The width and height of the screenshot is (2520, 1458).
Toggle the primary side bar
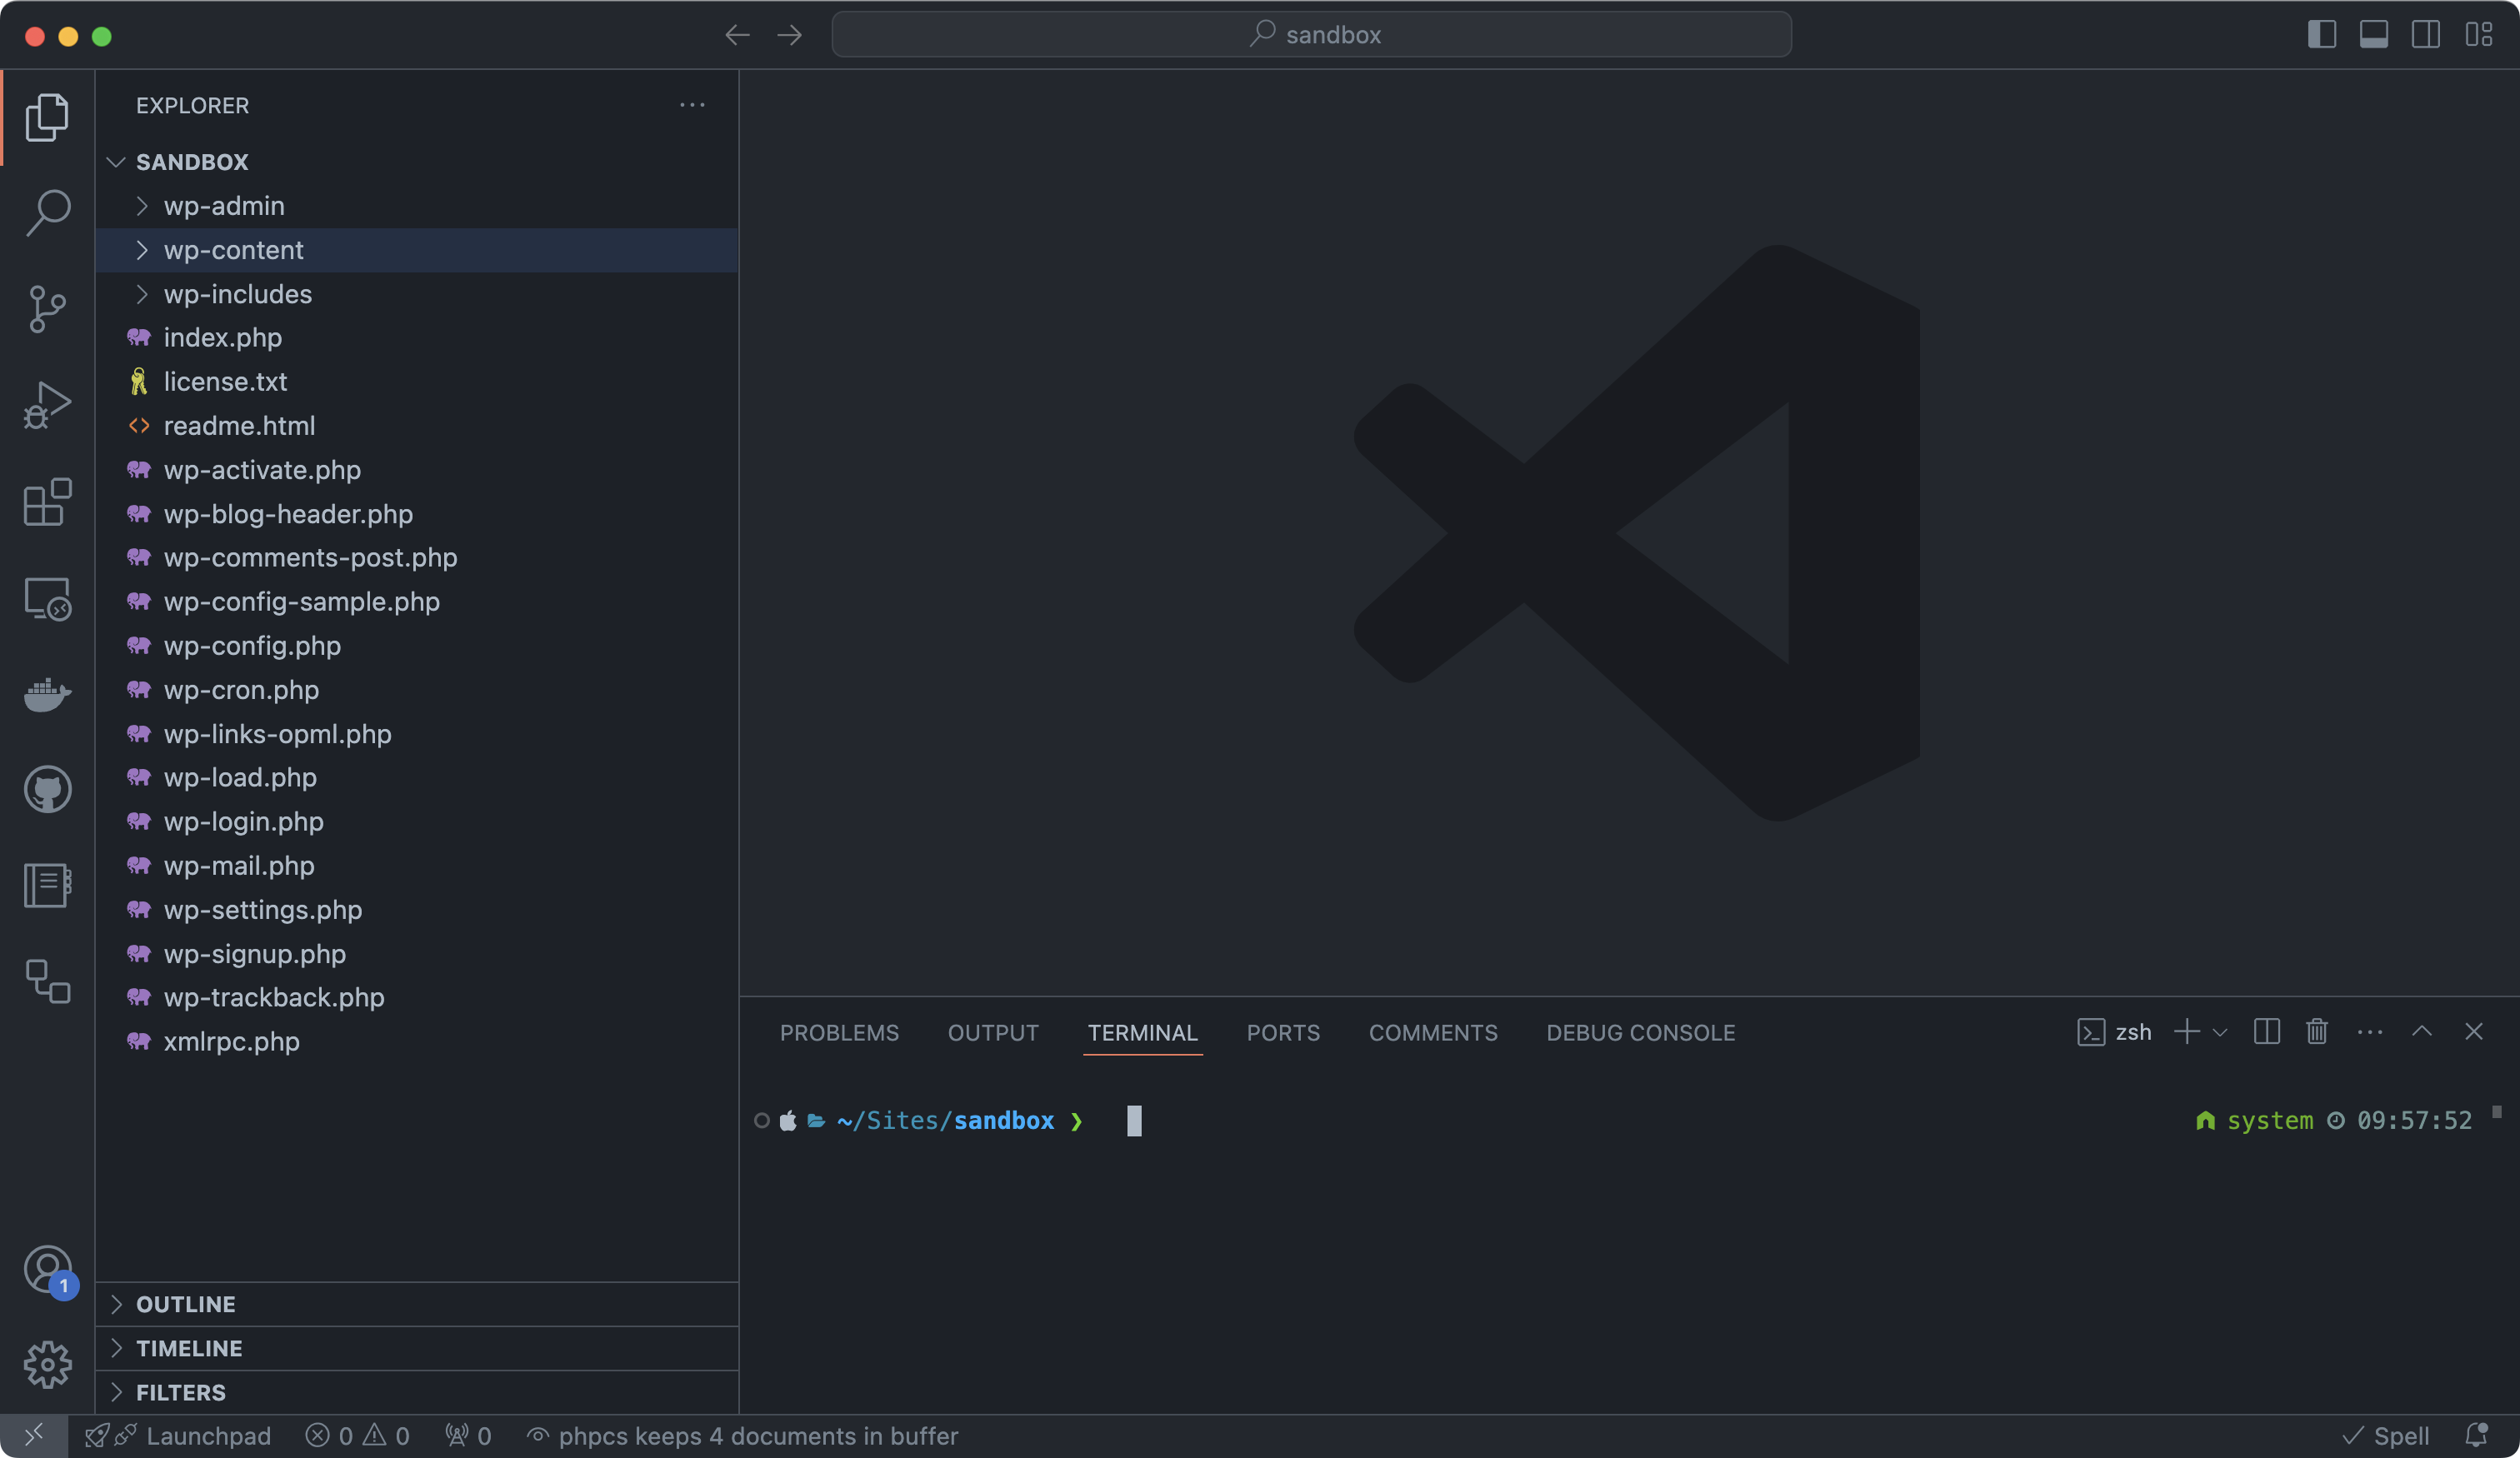point(2322,34)
